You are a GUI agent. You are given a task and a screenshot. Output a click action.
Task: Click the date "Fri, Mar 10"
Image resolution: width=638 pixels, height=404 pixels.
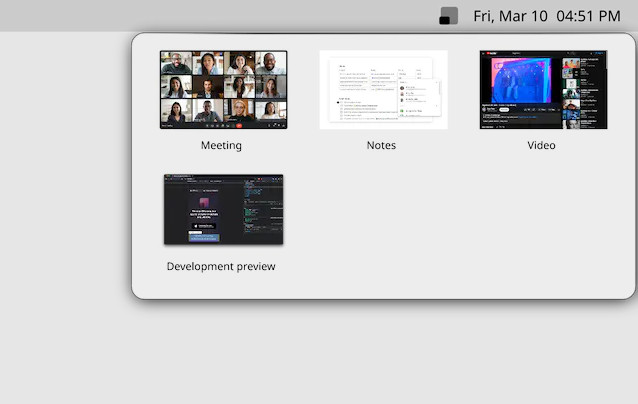click(x=510, y=16)
